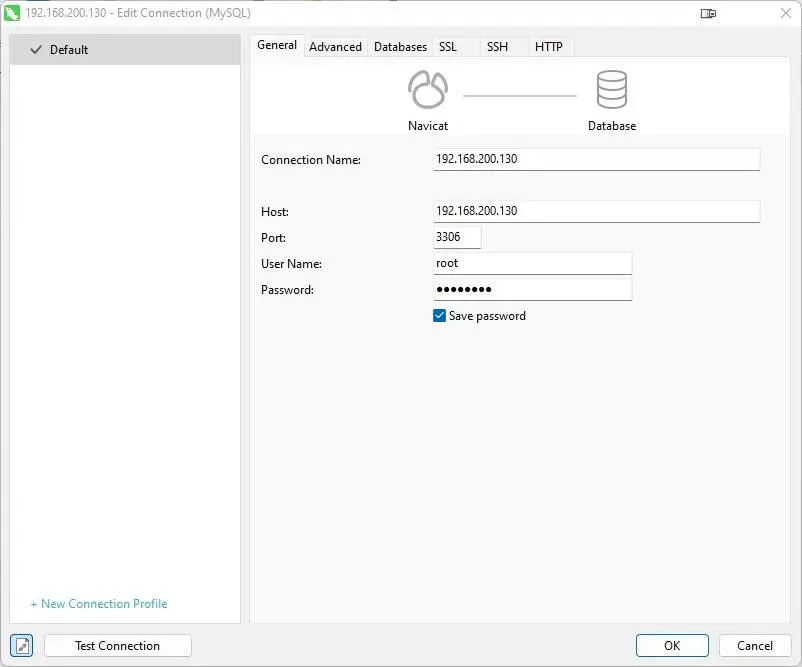Image resolution: width=802 pixels, height=667 pixels.
Task: Click the Database caption text
Action: pos(612,126)
